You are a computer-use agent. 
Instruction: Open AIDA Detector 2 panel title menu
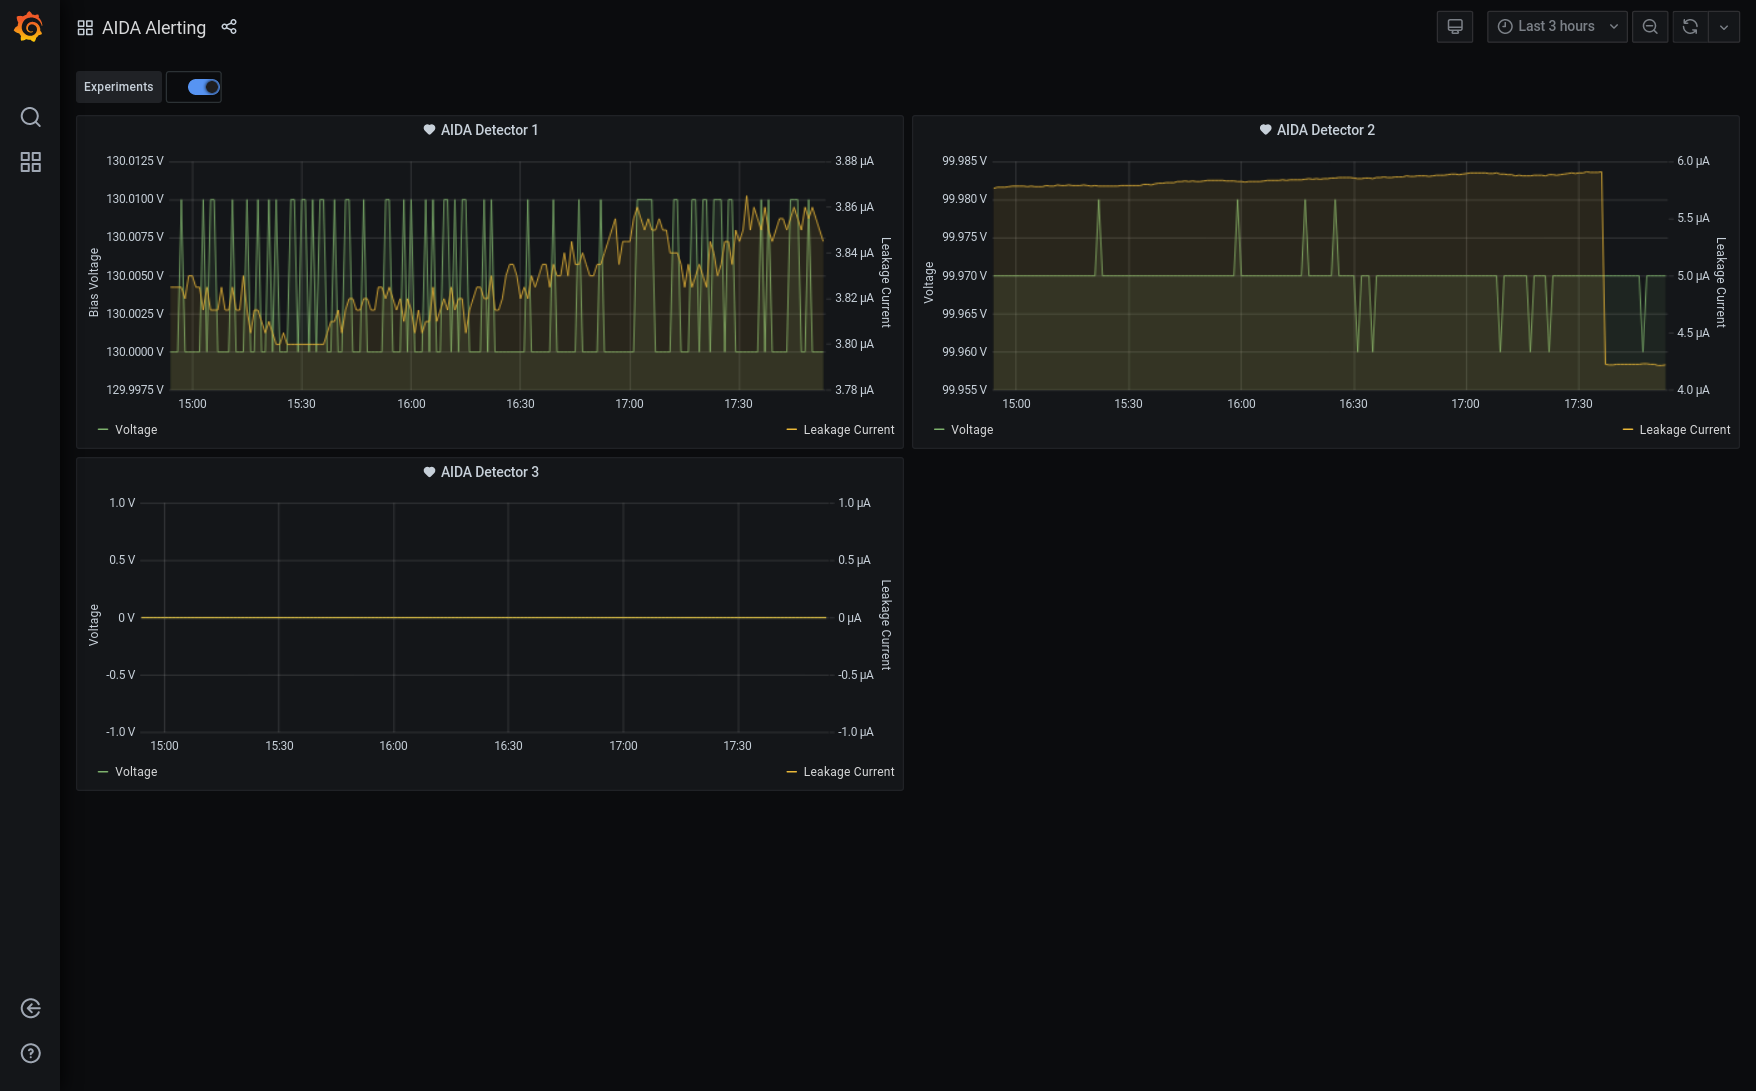pyautogui.click(x=1325, y=130)
